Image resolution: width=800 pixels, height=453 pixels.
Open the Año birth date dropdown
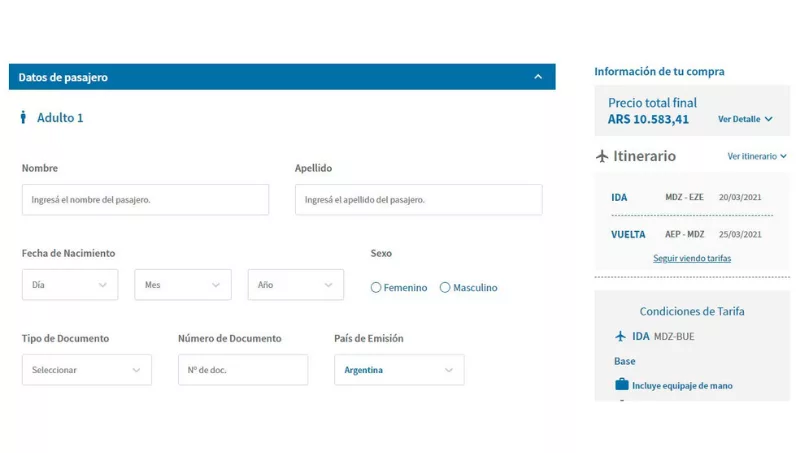coord(296,285)
